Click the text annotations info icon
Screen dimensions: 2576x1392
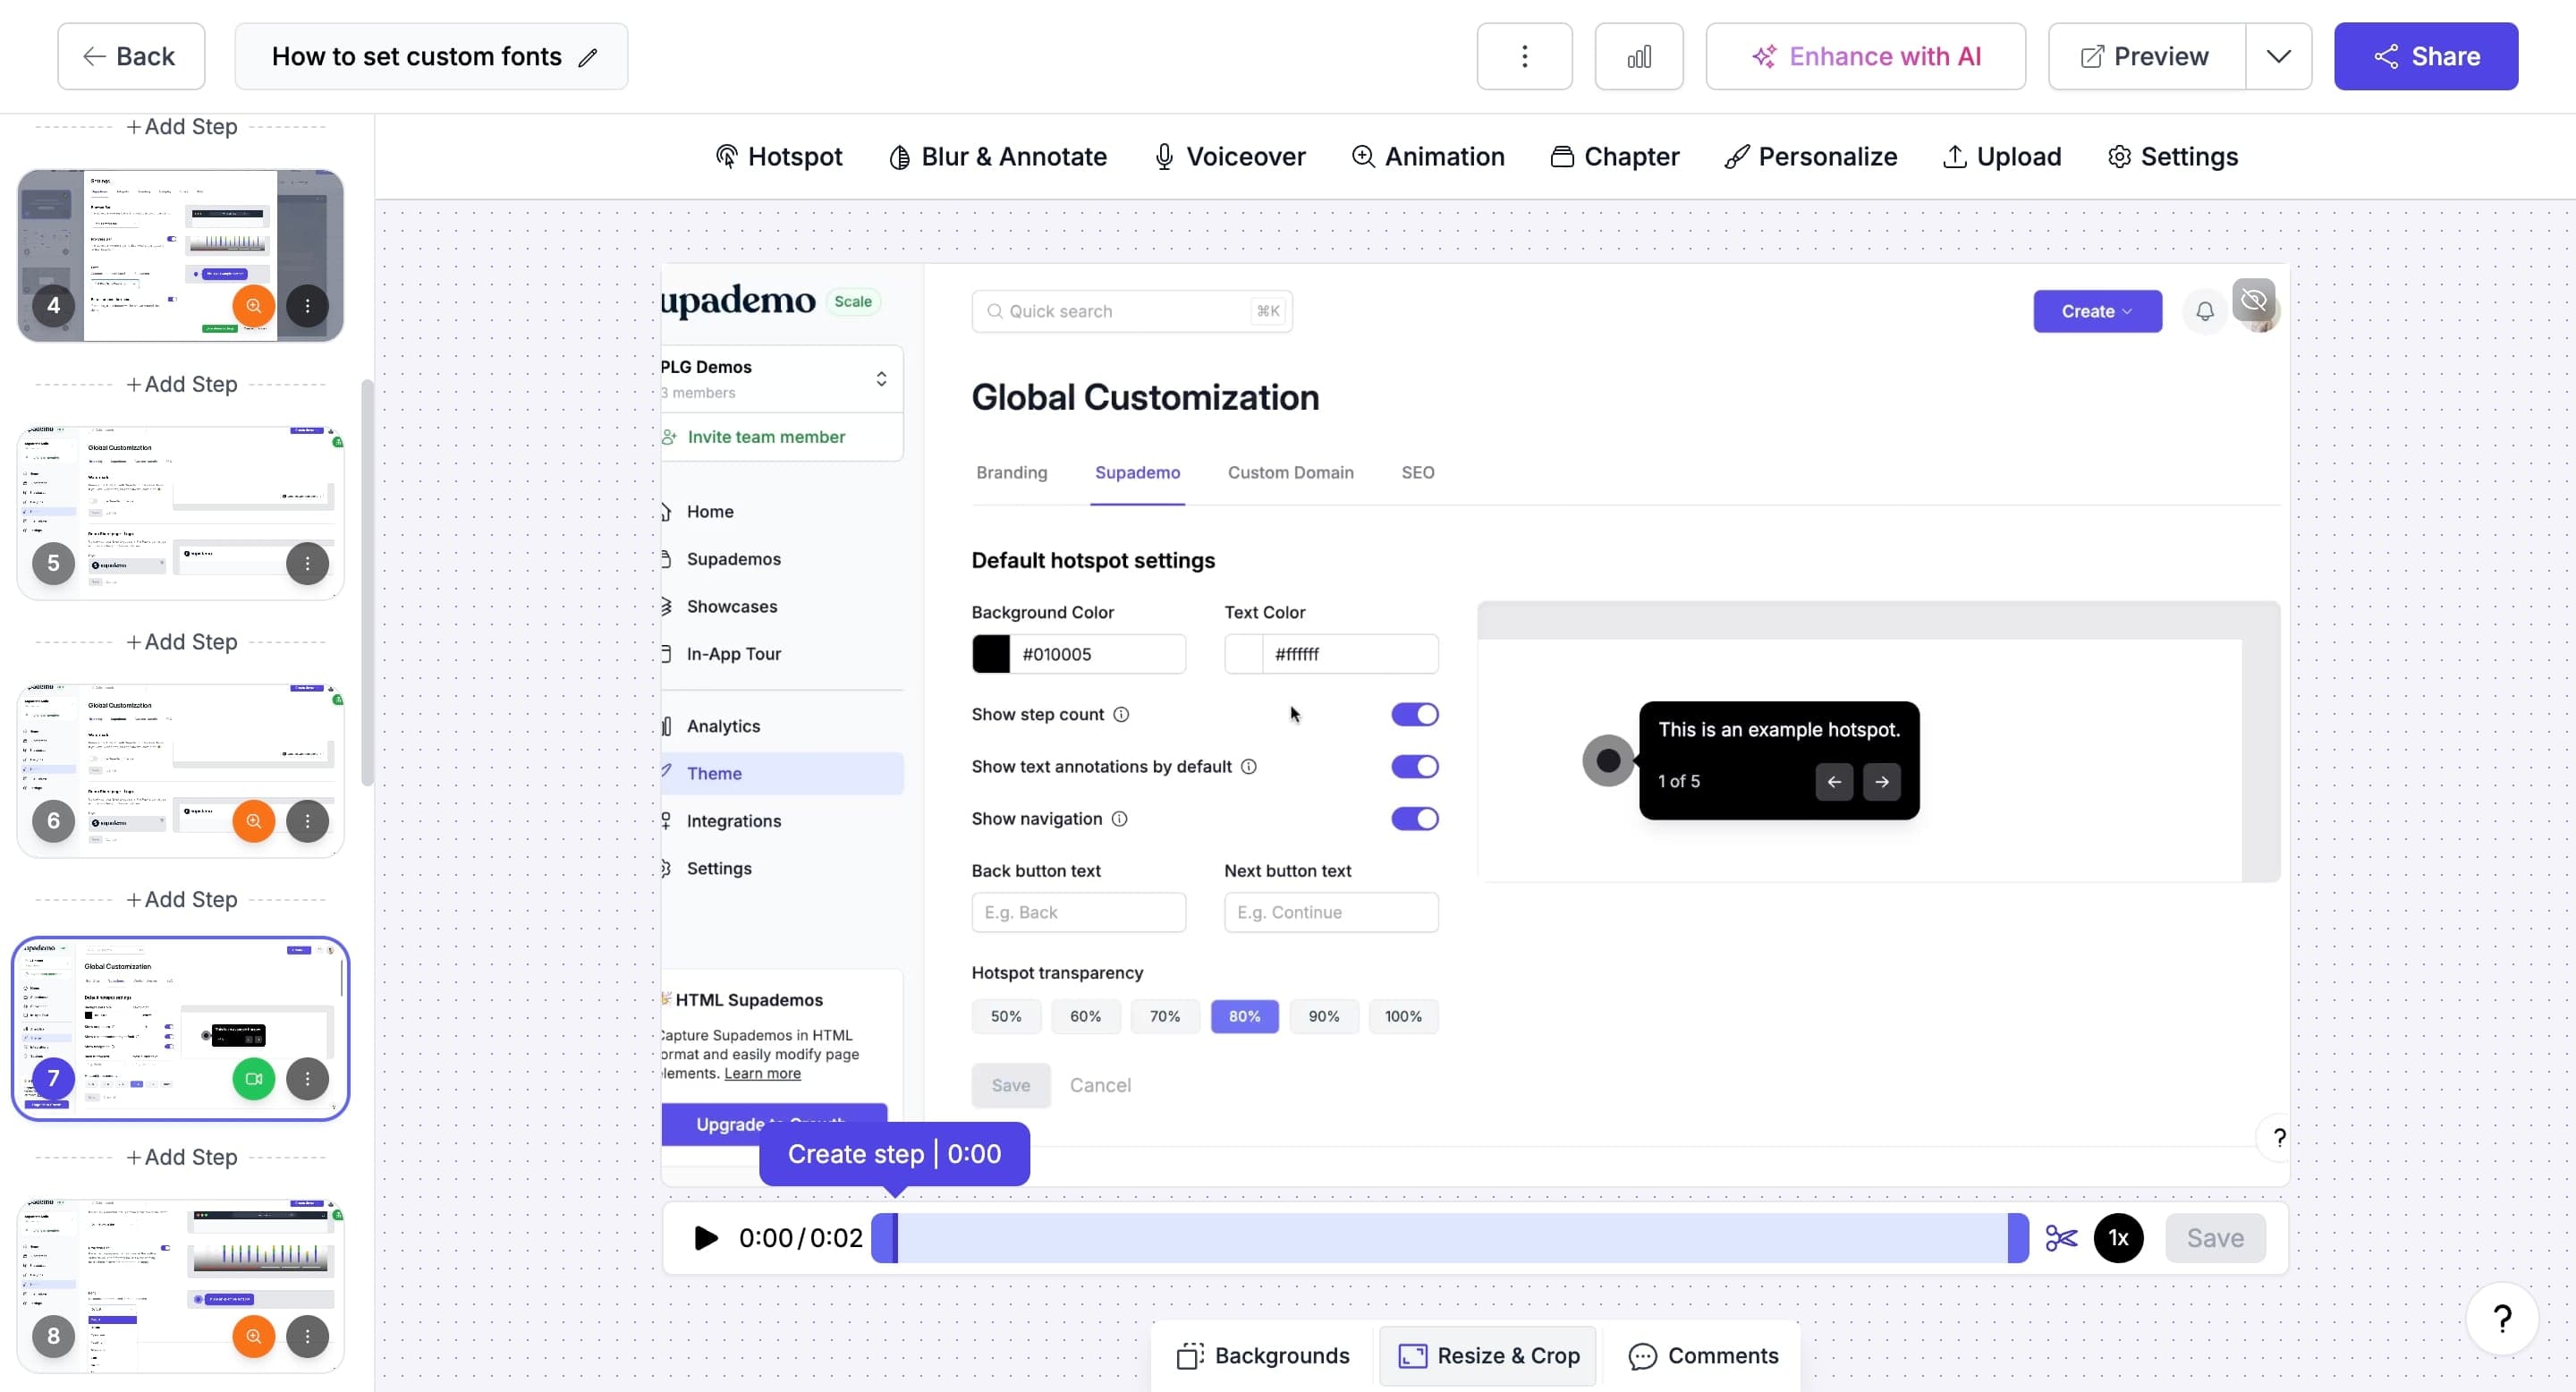click(1249, 767)
